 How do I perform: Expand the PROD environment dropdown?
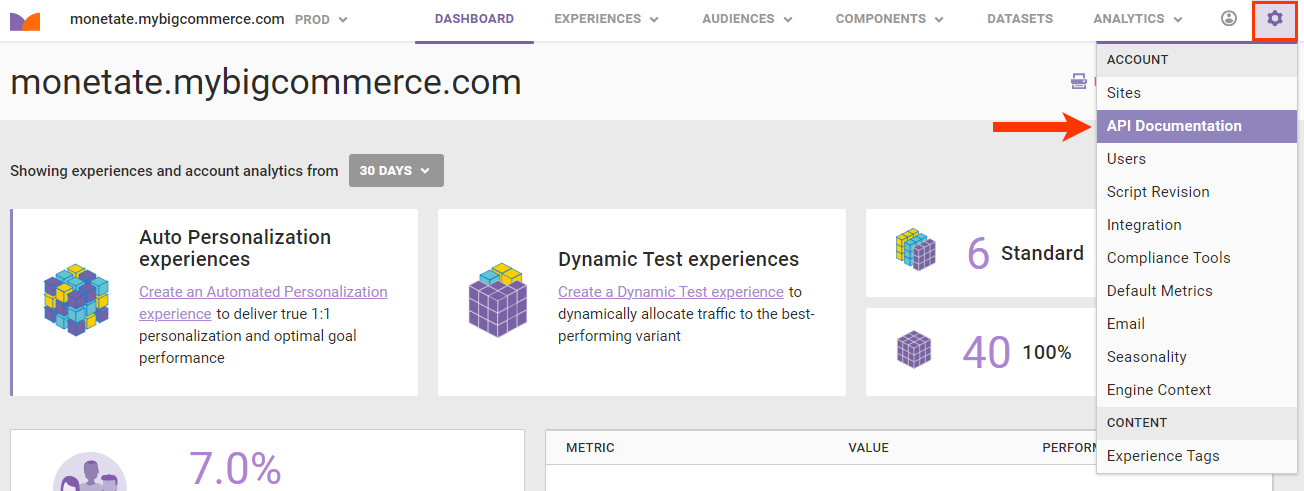322,19
